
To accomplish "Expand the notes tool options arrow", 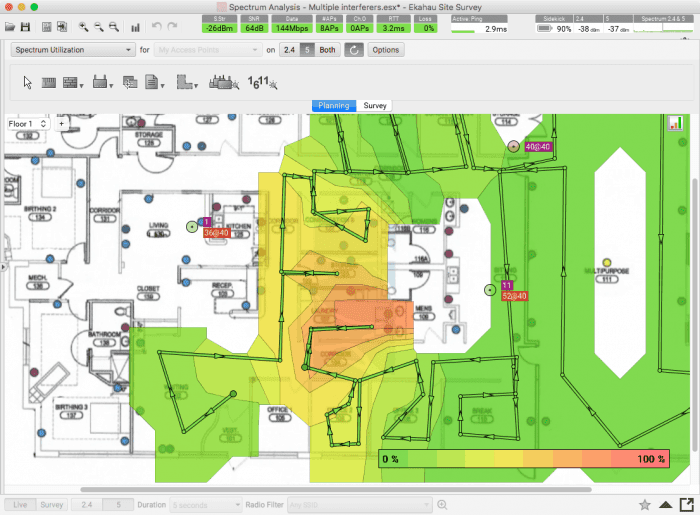I will coord(162,85).
